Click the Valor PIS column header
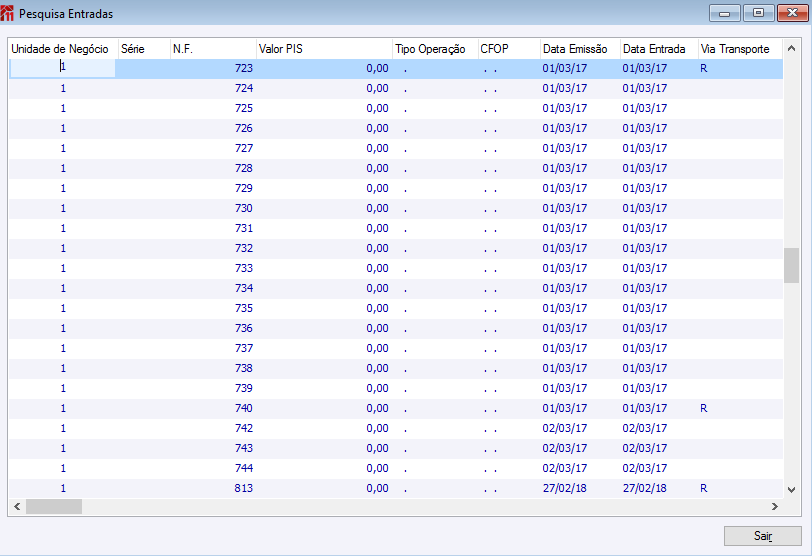Image resolution: width=812 pixels, height=556 pixels. coord(325,49)
